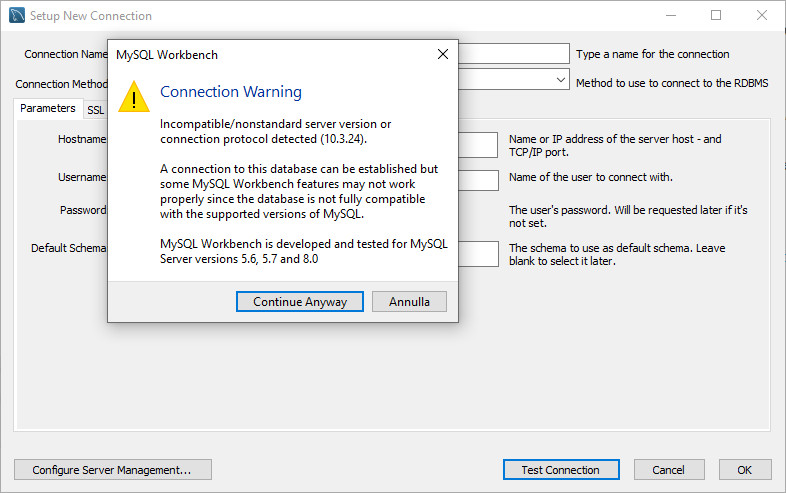
Task: Open Configure Server Management
Action: (x=112, y=470)
